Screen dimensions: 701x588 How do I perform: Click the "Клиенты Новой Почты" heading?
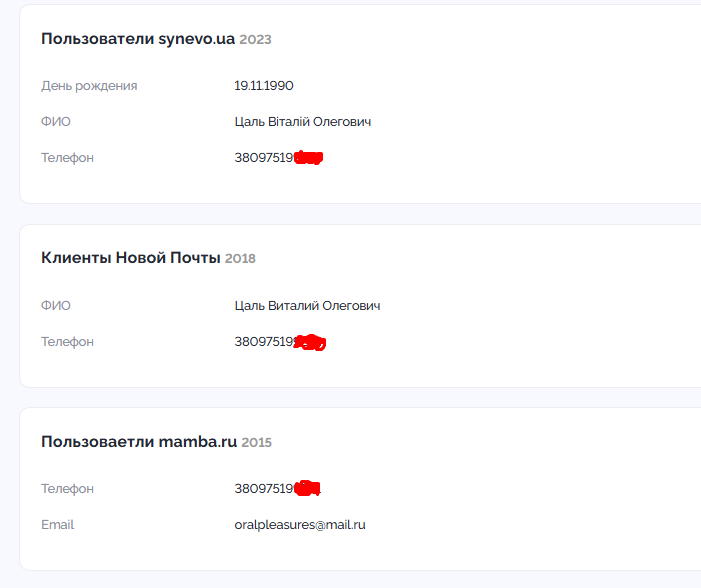[x=130, y=258]
